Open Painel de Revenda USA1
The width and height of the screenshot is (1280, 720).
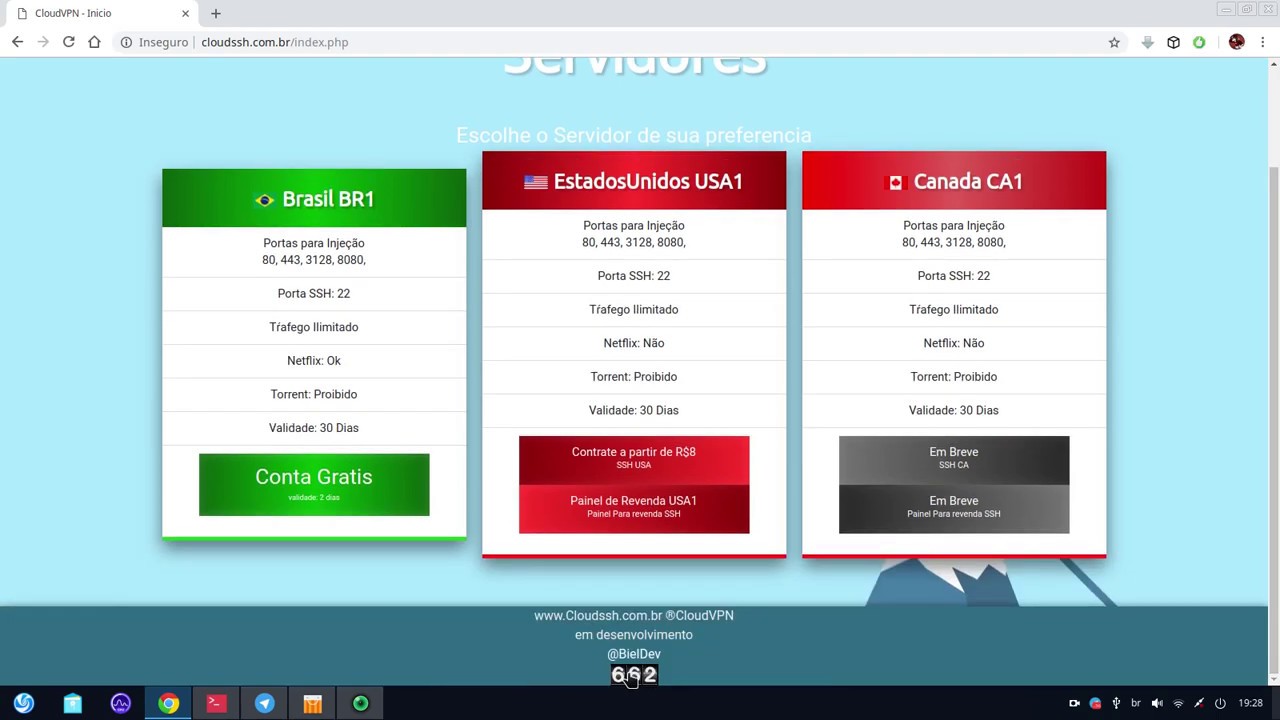tap(634, 509)
